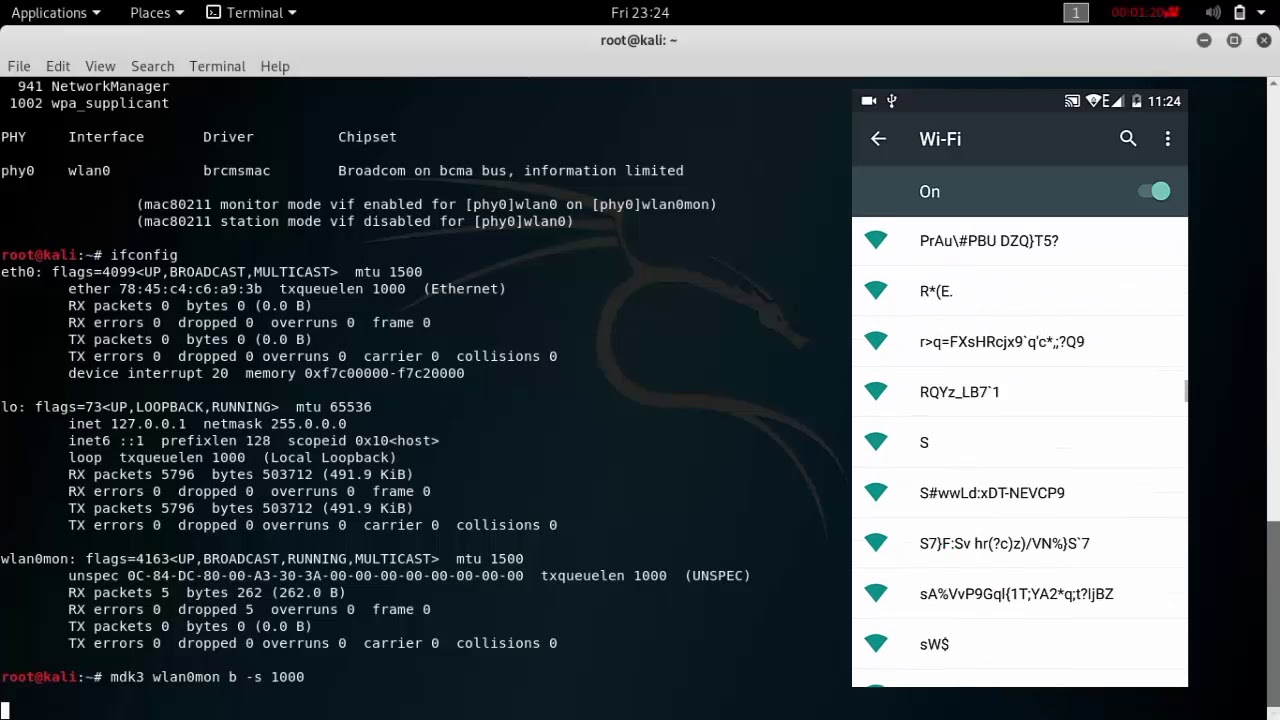Screen dimensions: 1280x720
Task: Click the phone status bar Wi-Fi signal icon
Action: click(x=1093, y=101)
